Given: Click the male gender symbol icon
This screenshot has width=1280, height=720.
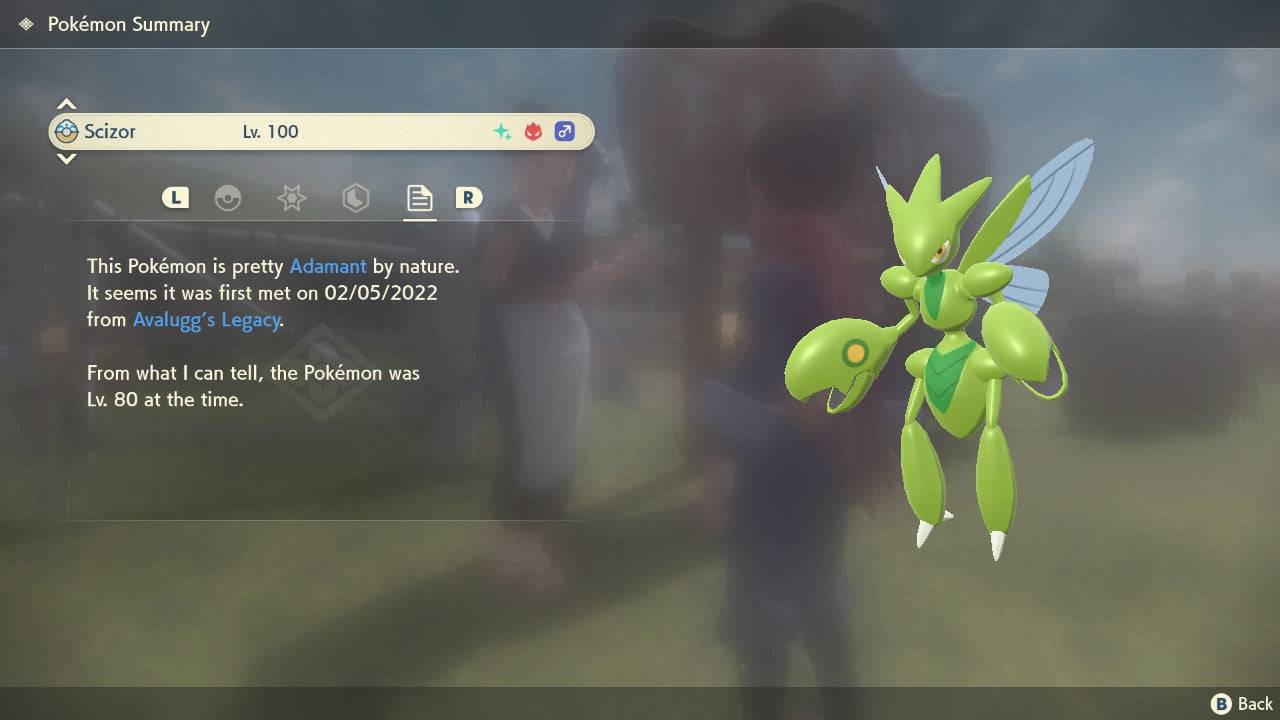Looking at the screenshot, I should [565, 131].
